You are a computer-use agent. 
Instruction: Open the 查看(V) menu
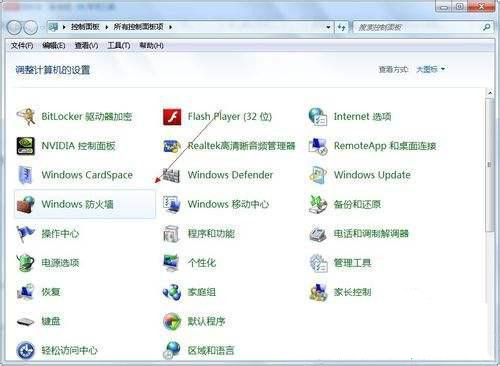coord(86,46)
